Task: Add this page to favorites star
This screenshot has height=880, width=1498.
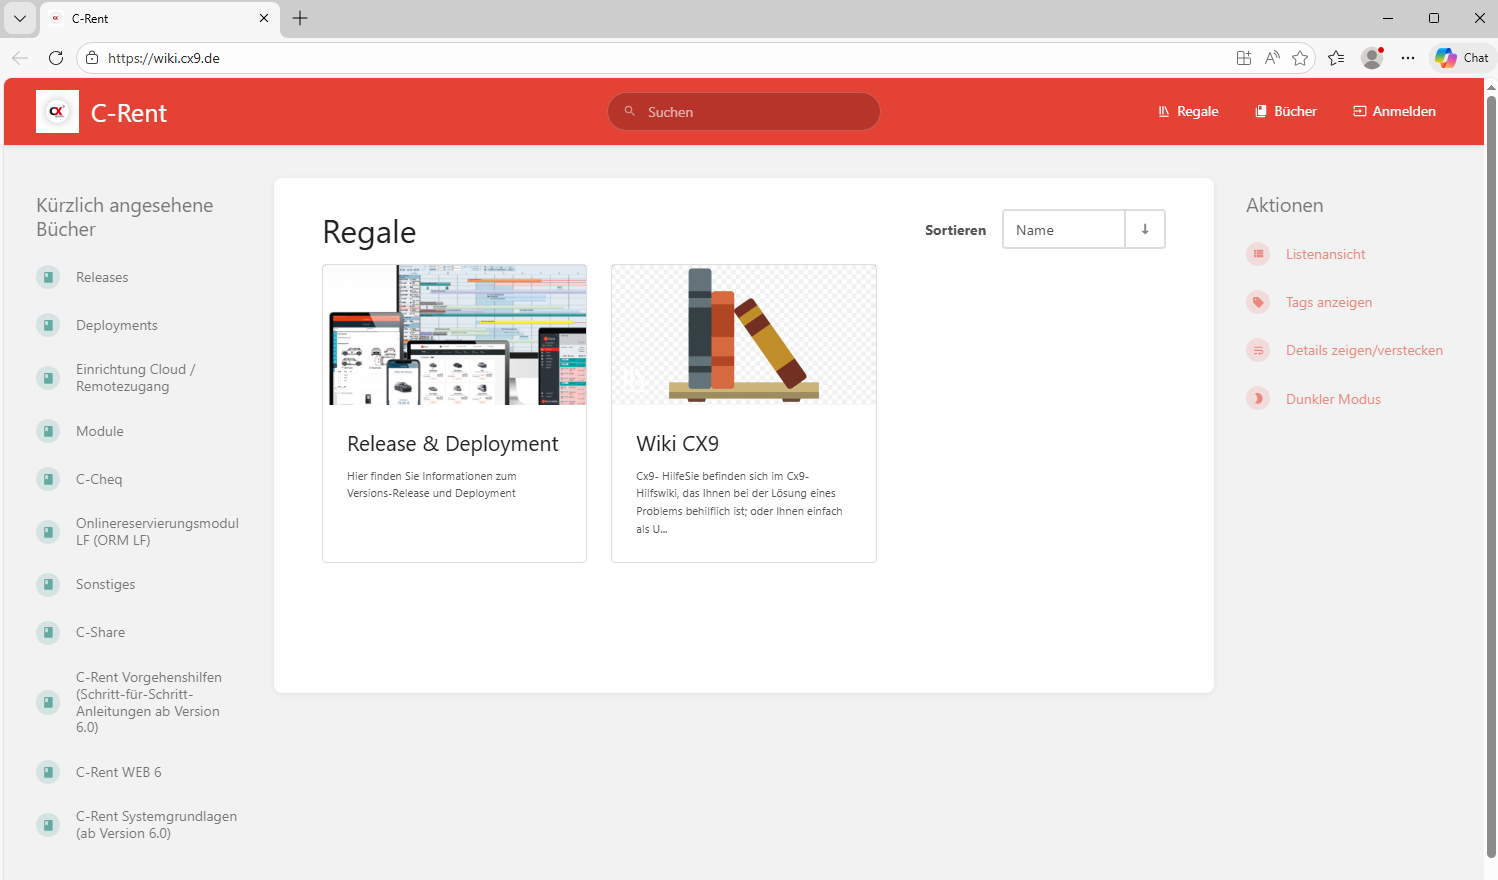Action: click(1300, 58)
